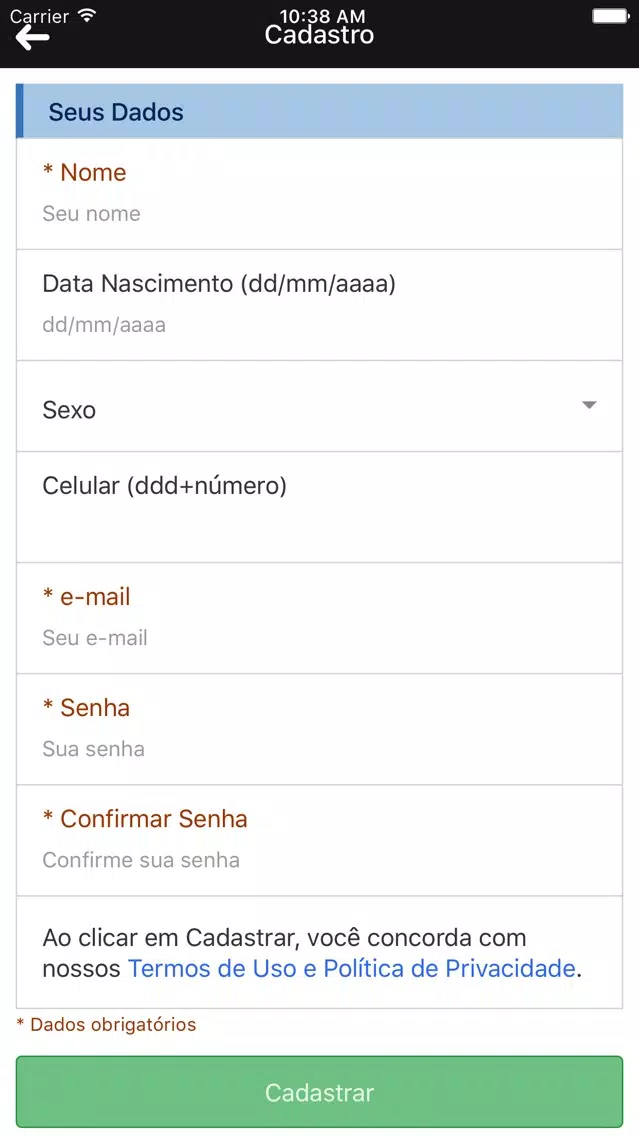Screen dimensions: 639x1136
Task: Focus the Seu e-mail field
Action: [x=320, y=638]
